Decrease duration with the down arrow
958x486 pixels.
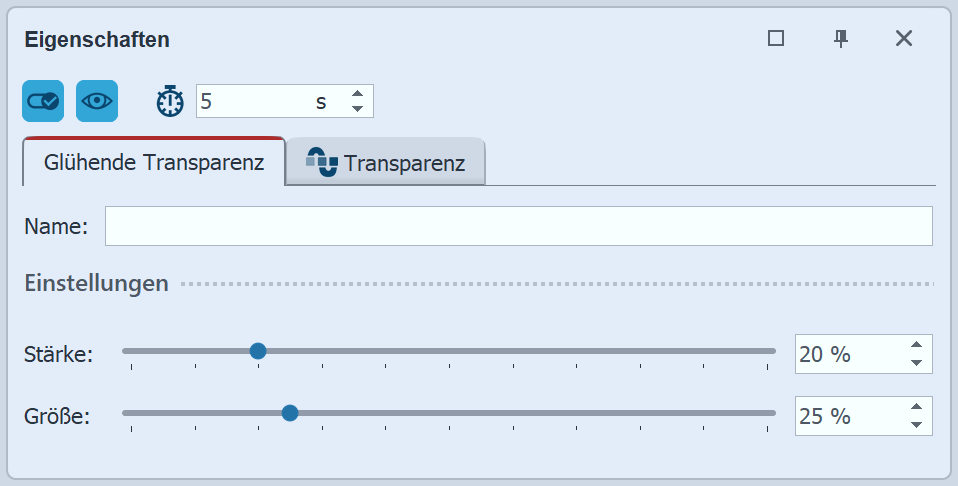click(357, 109)
